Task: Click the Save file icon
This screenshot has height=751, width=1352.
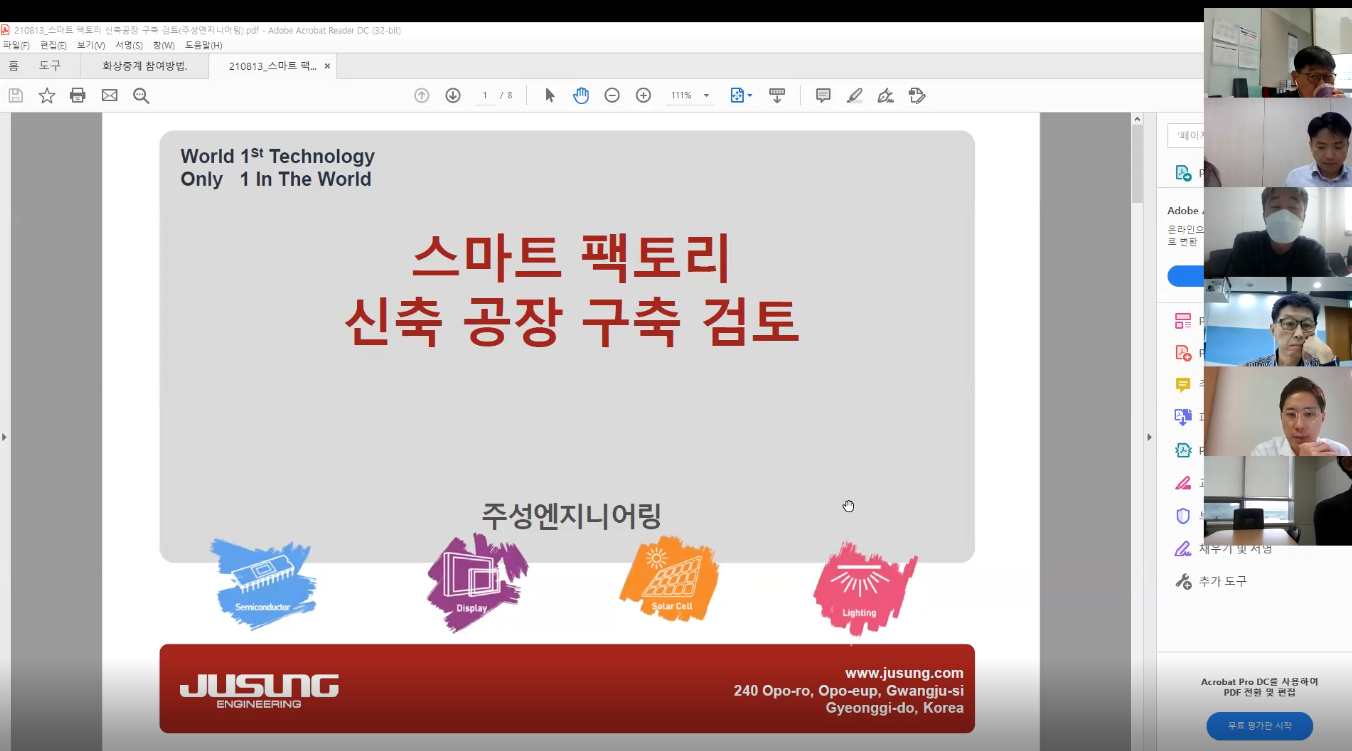Action: [x=16, y=95]
